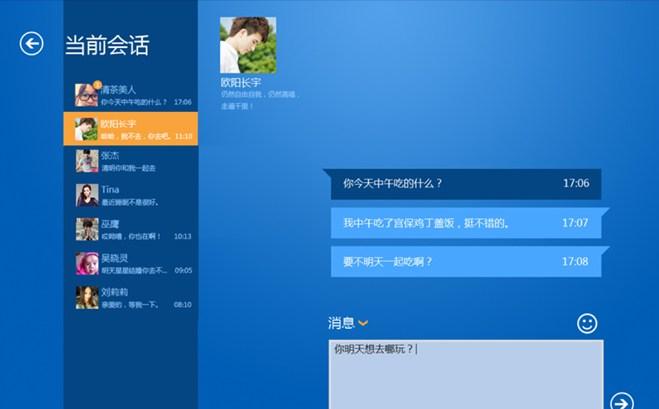Click the 我中午吃了宫保鸡丁盖饭 message bubble

click(464, 223)
